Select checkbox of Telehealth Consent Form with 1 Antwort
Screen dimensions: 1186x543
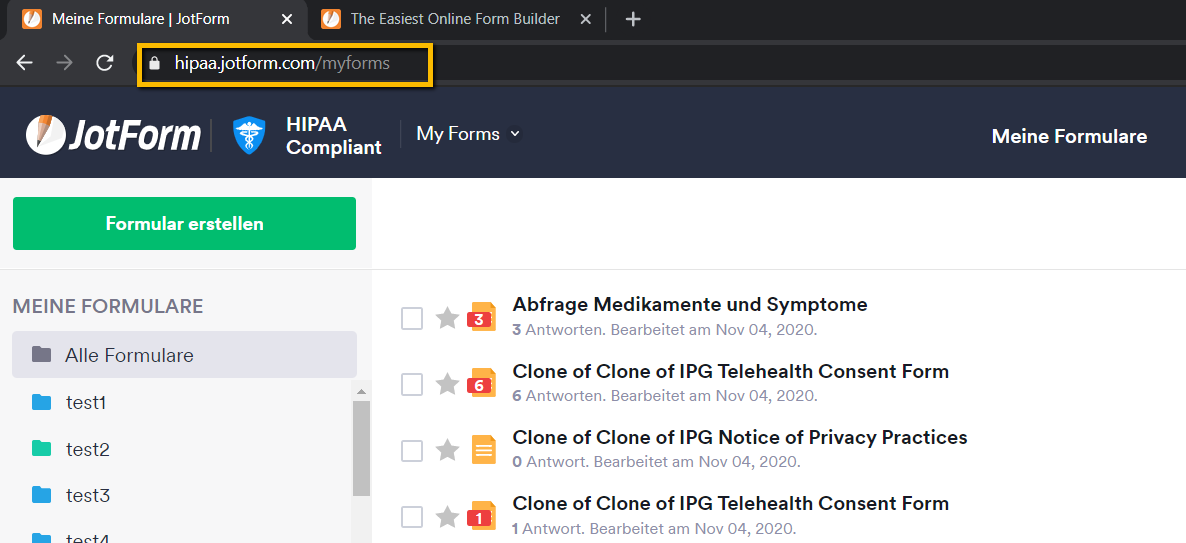411,517
